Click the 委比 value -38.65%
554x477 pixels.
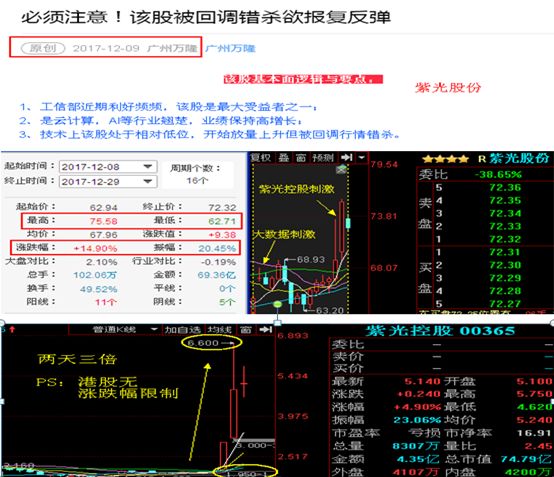click(x=498, y=175)
